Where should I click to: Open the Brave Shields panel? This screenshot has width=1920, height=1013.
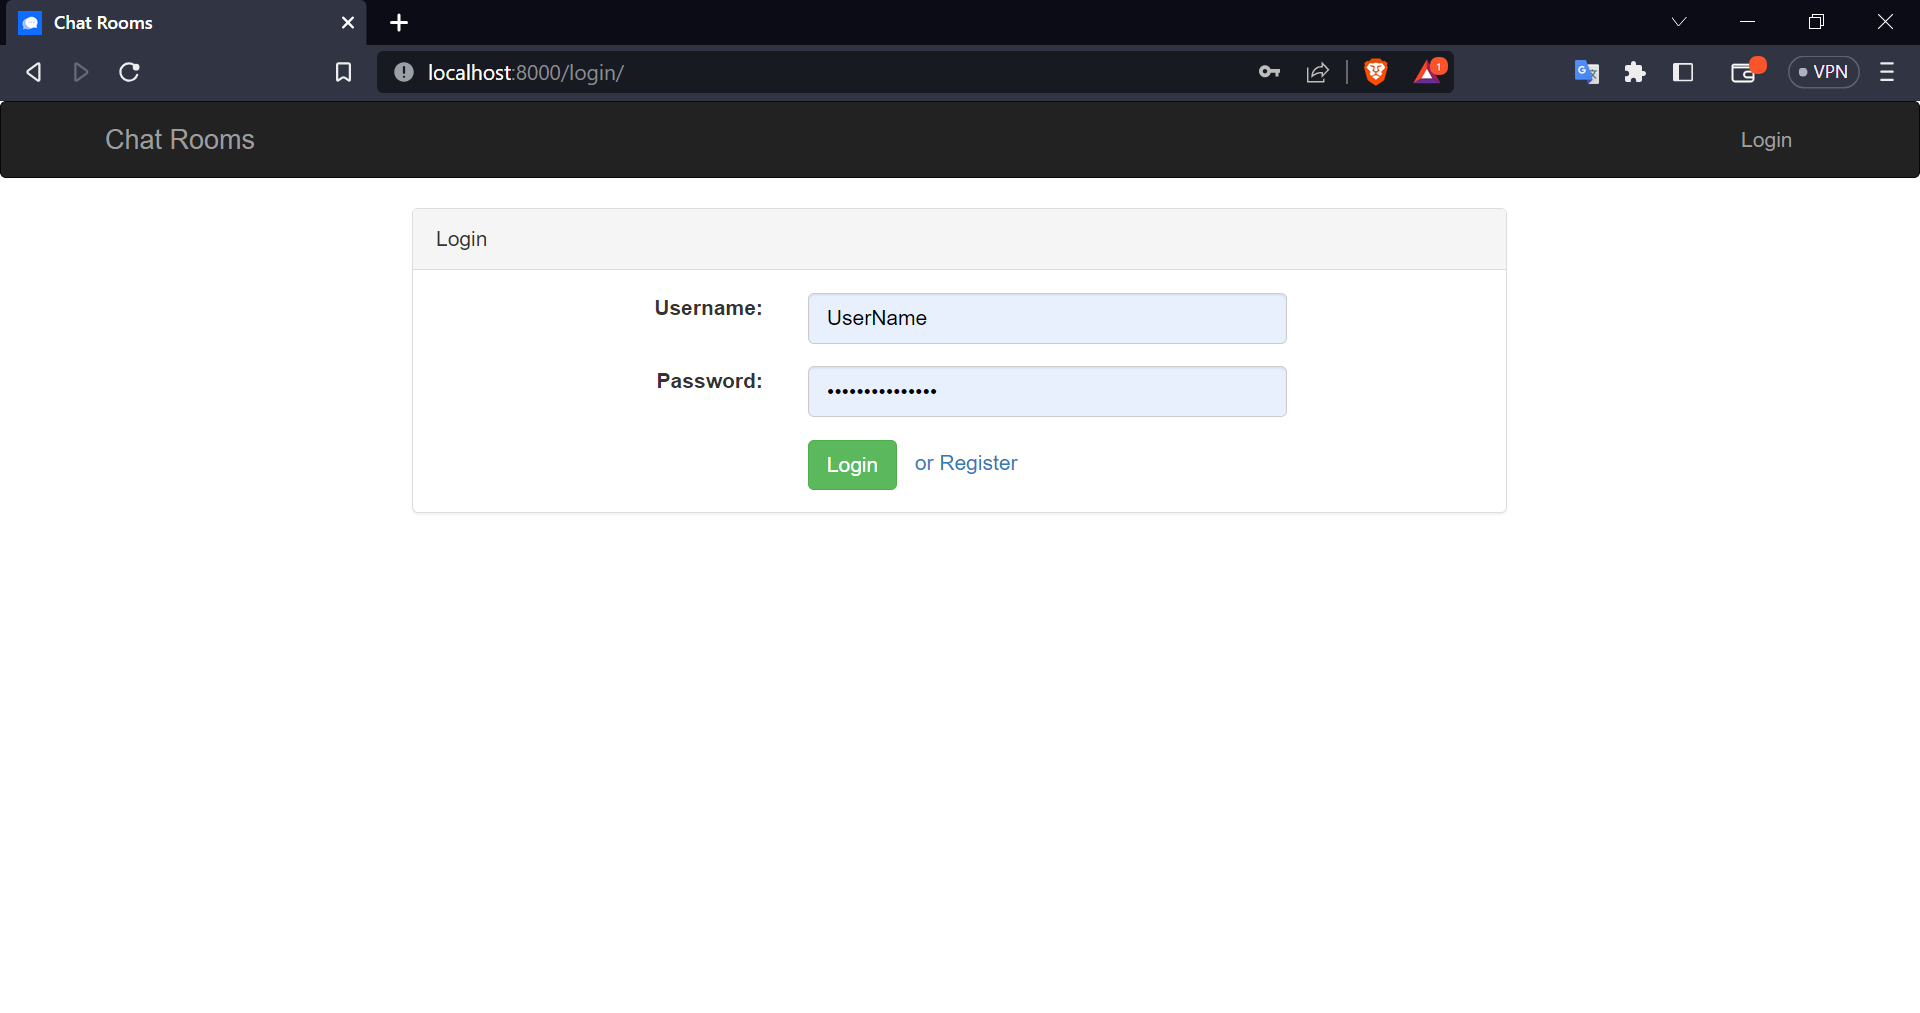click(1376, 71)
